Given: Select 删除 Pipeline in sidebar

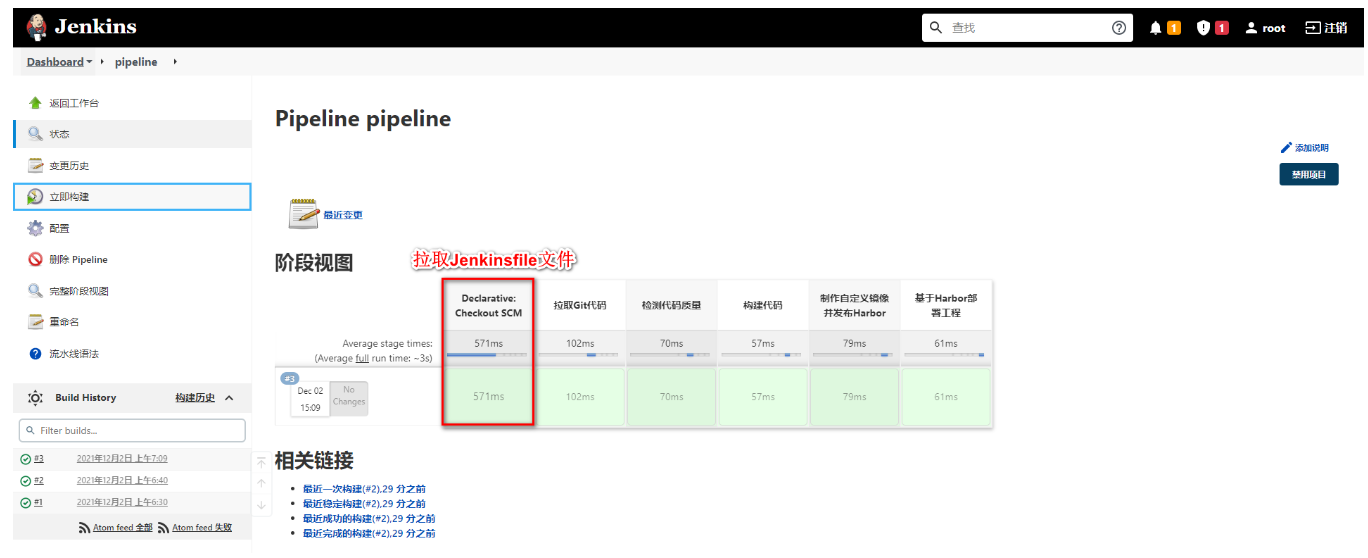Looking at the screenshot, I should click(x=78, y=260).
